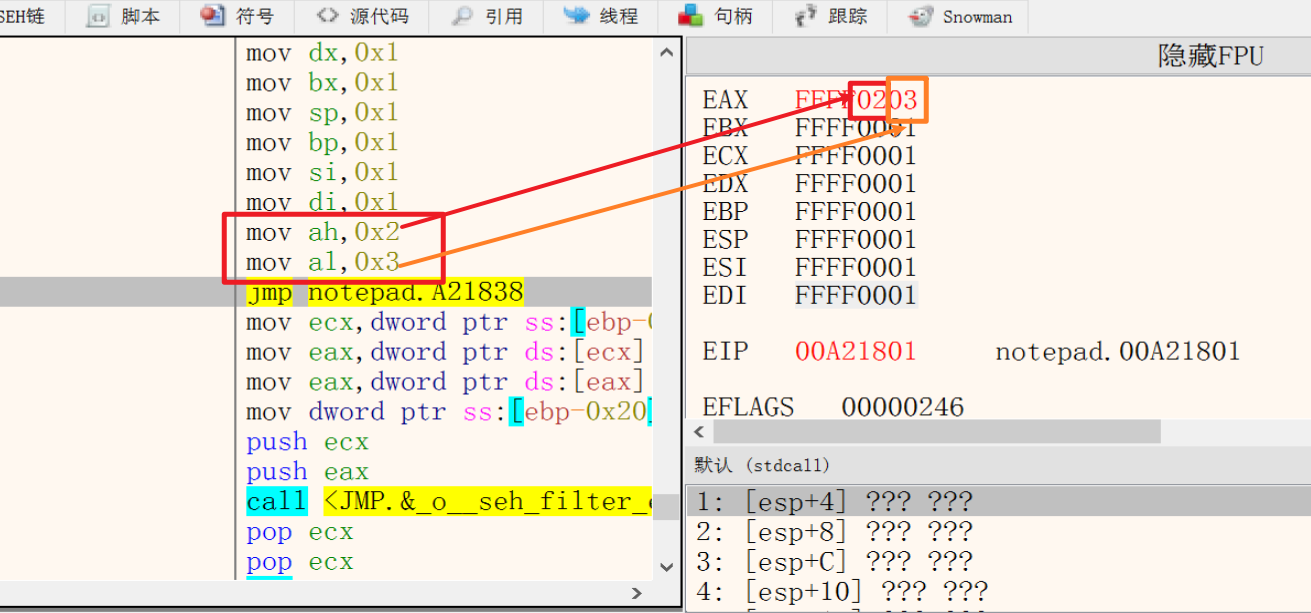The height and width of the screenshot is (613, 1311).
Task: Open the 跟踪 (Trace) footprints icon
Action: point(830,16)
